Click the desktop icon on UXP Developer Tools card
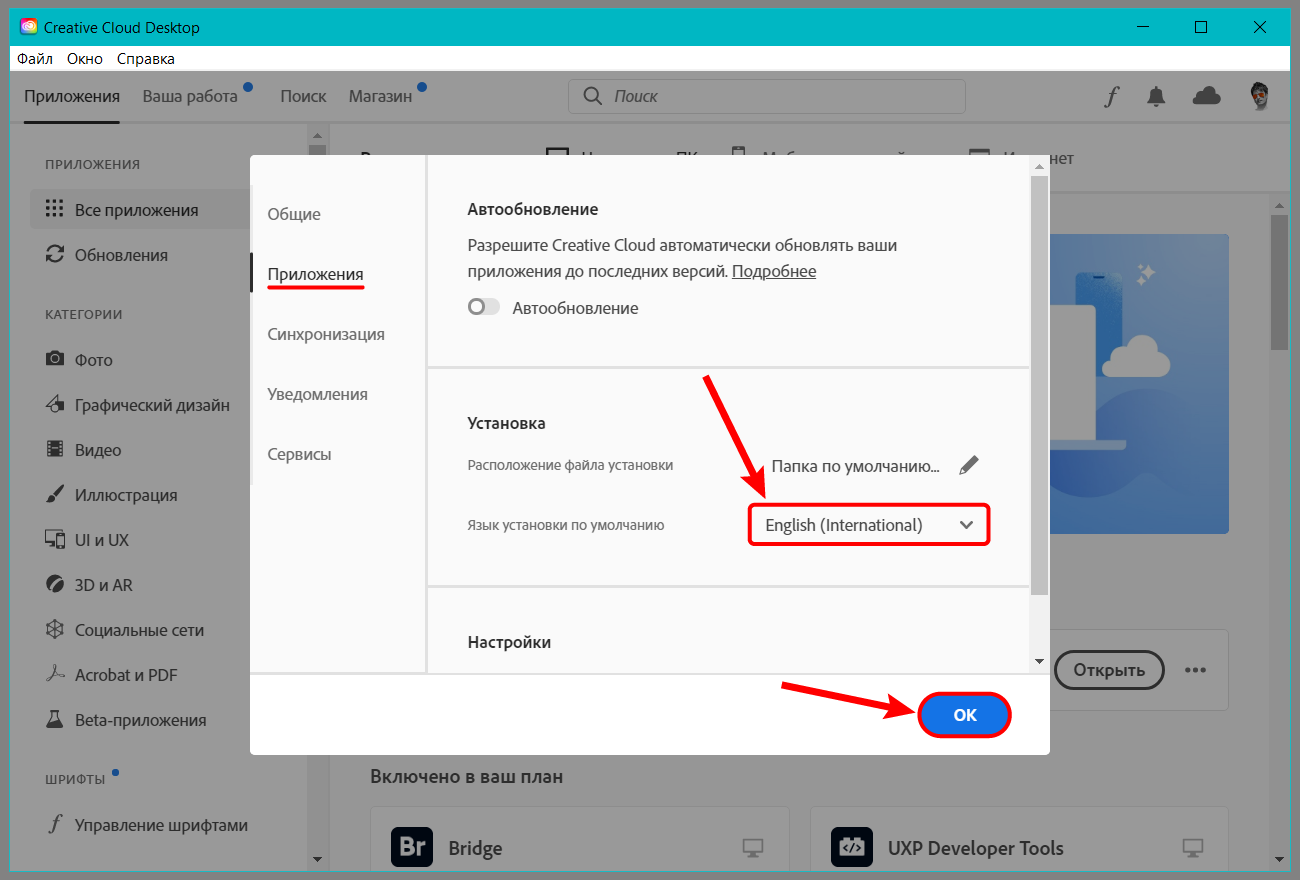 tap(1193, 848)
